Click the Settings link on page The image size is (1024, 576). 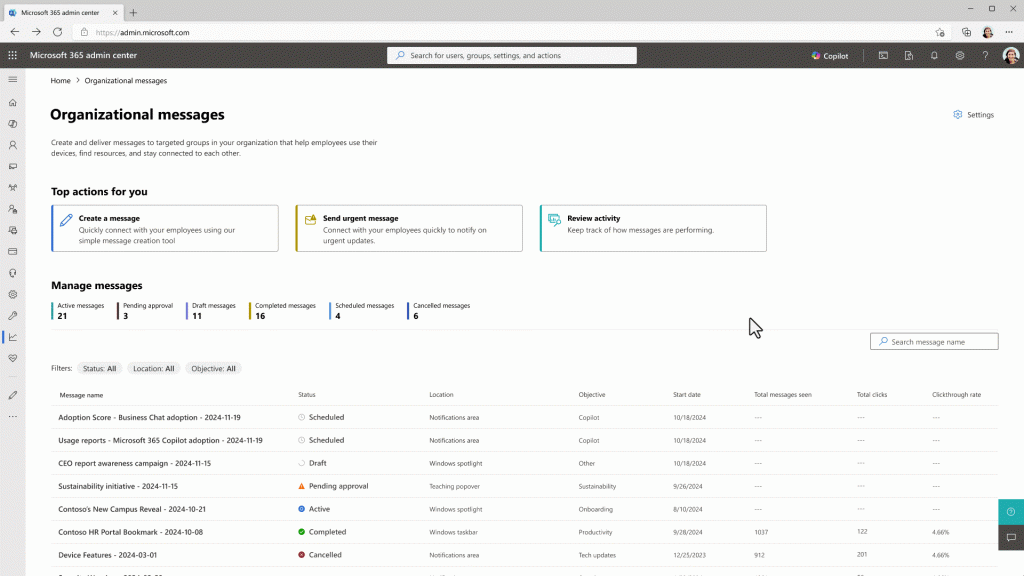point(973,115)
